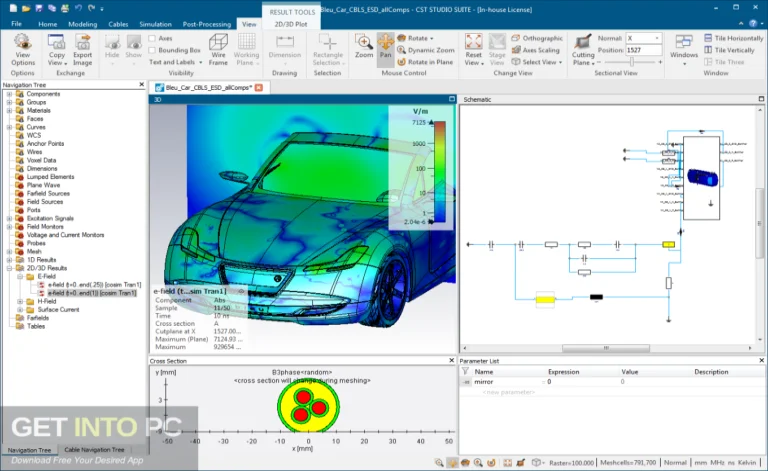Viewport: 768px width, 471px height.
Task: Click the zoom icon in status bar
Action: coord(439,462)
